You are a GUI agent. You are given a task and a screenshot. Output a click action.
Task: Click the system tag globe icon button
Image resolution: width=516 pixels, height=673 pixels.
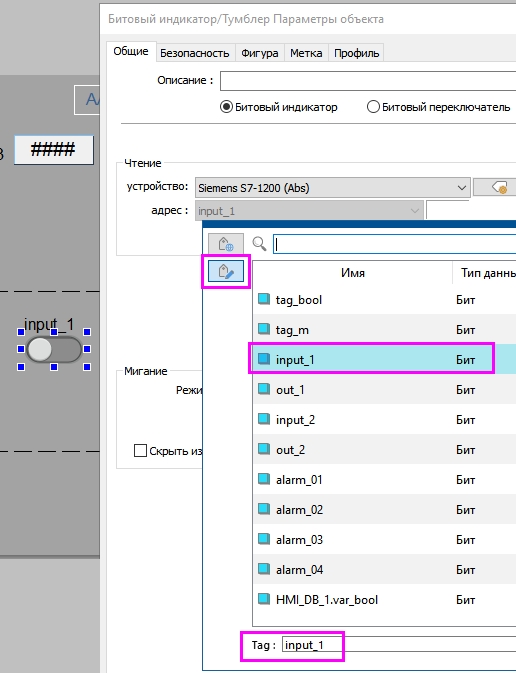[226, 244]
